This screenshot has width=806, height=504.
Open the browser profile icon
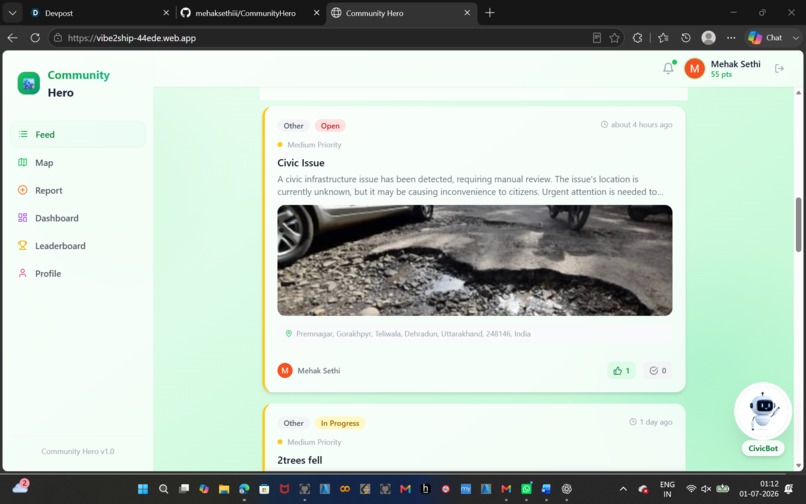pyautogui.click(x=708, y=38)
